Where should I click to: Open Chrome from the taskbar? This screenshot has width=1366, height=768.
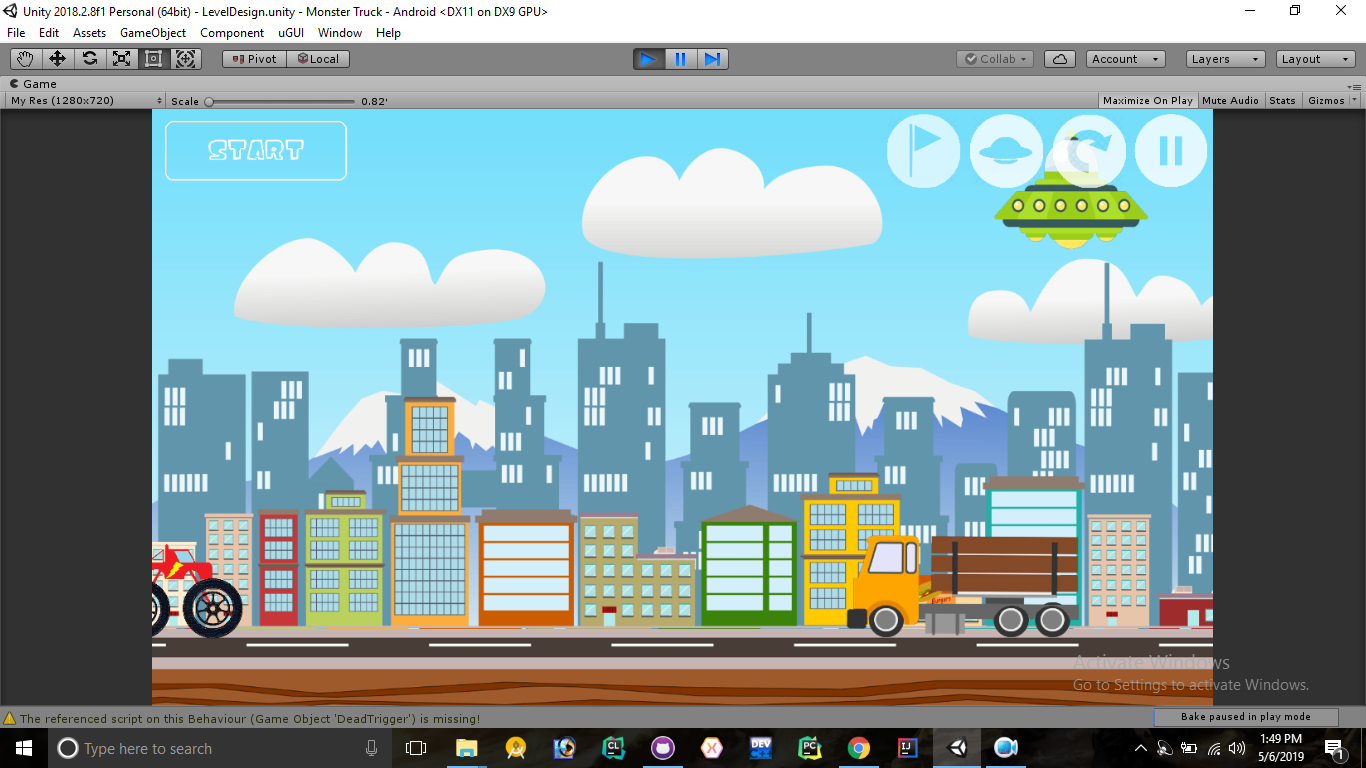pos(859,747)
